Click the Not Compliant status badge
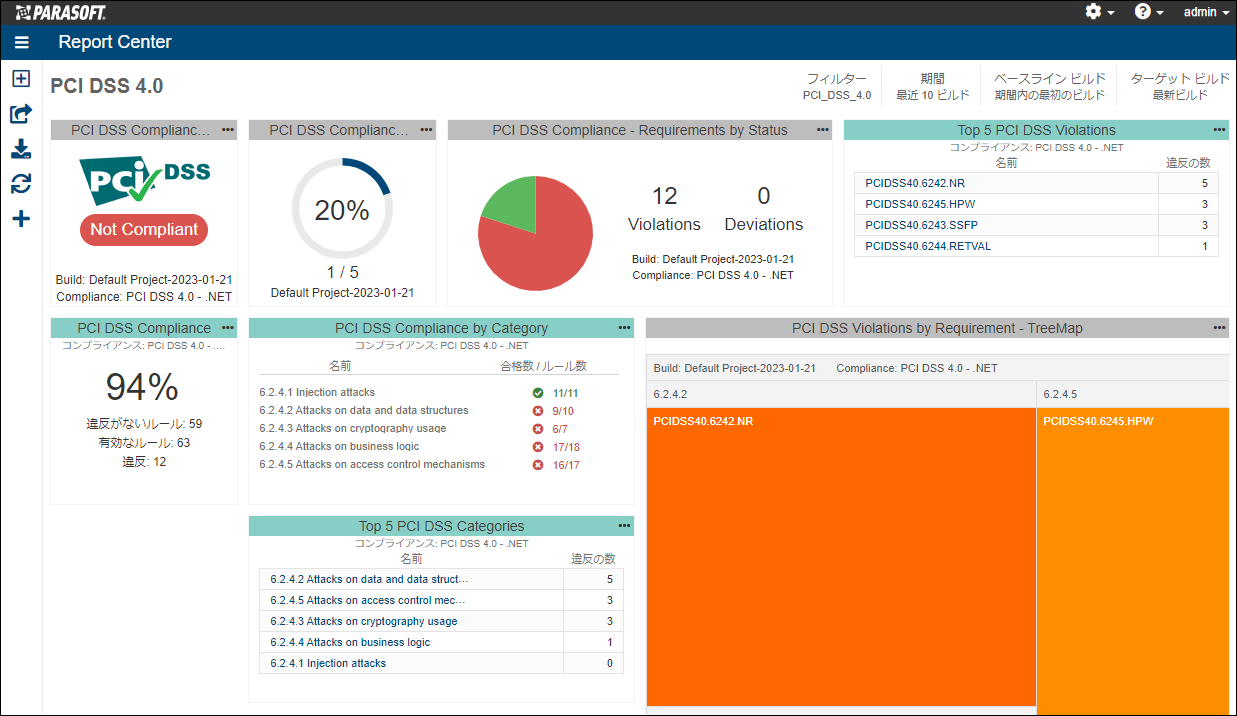Image resolution: width=1237 pixels, height=716 pixels. (144, 230)
